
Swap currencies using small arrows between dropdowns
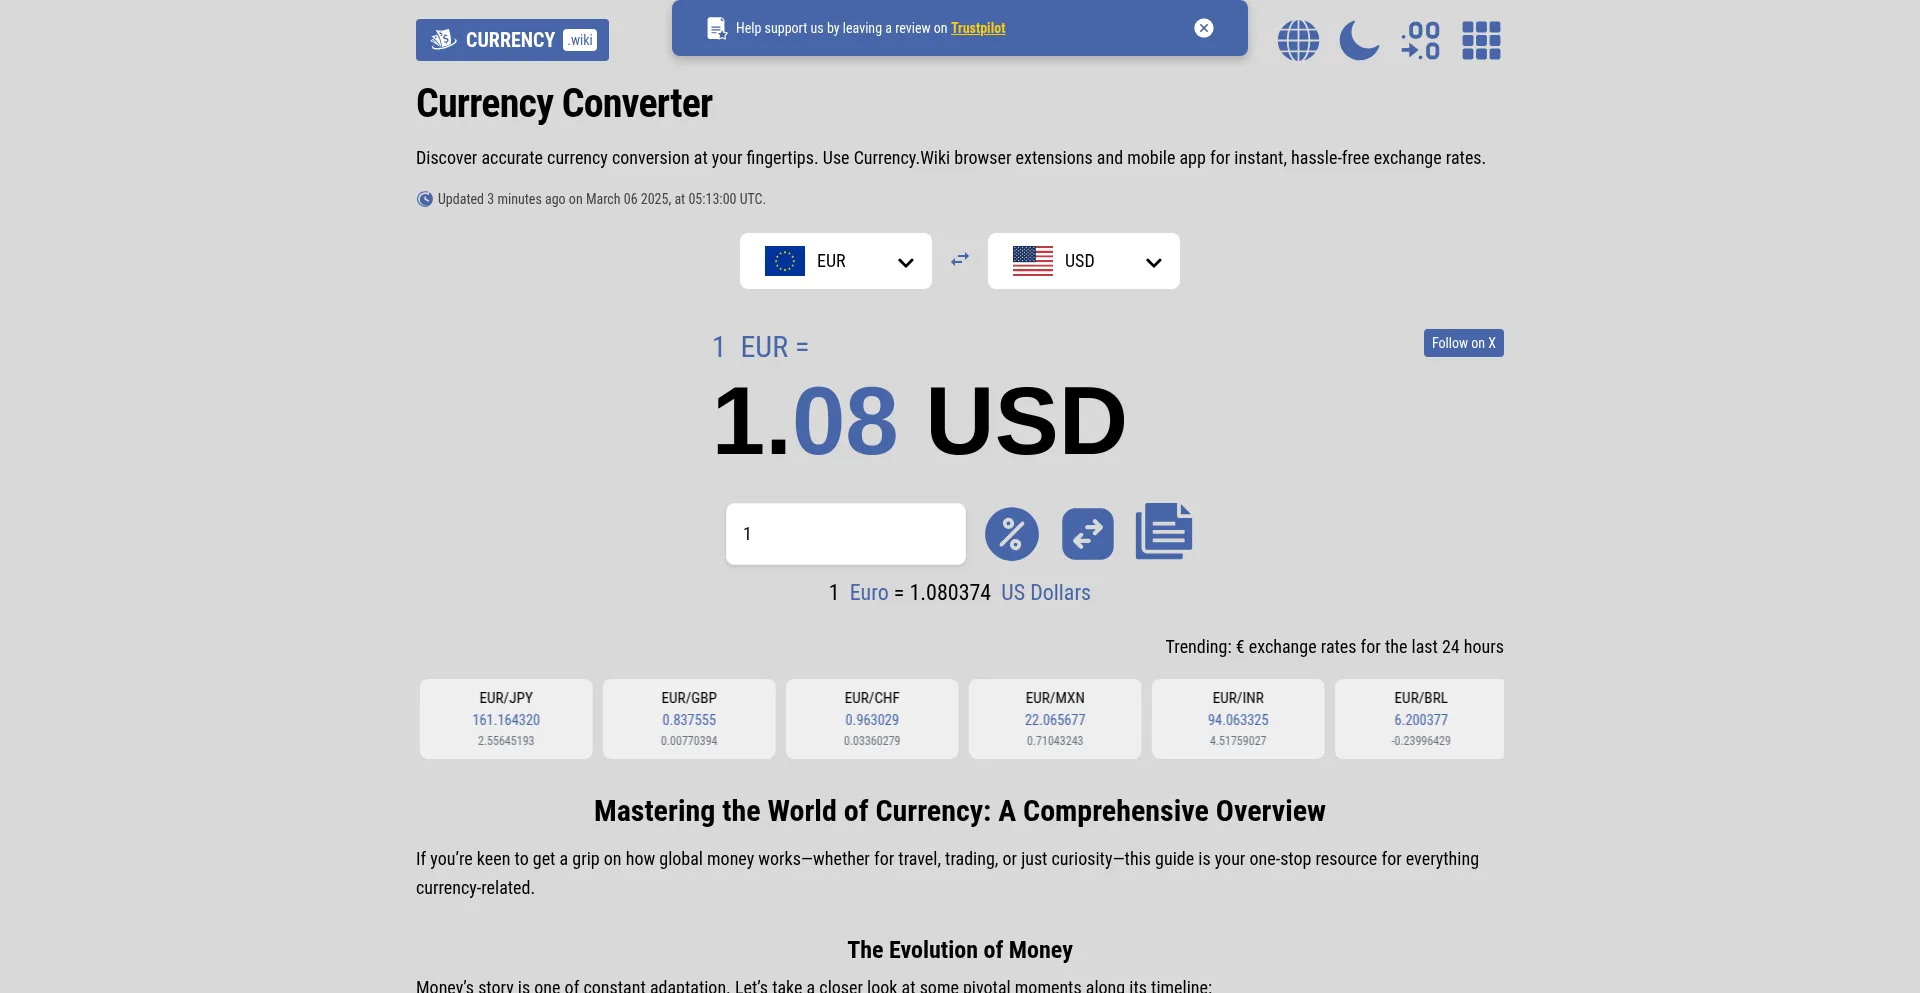pyautogui.click(x=960, y=260)
